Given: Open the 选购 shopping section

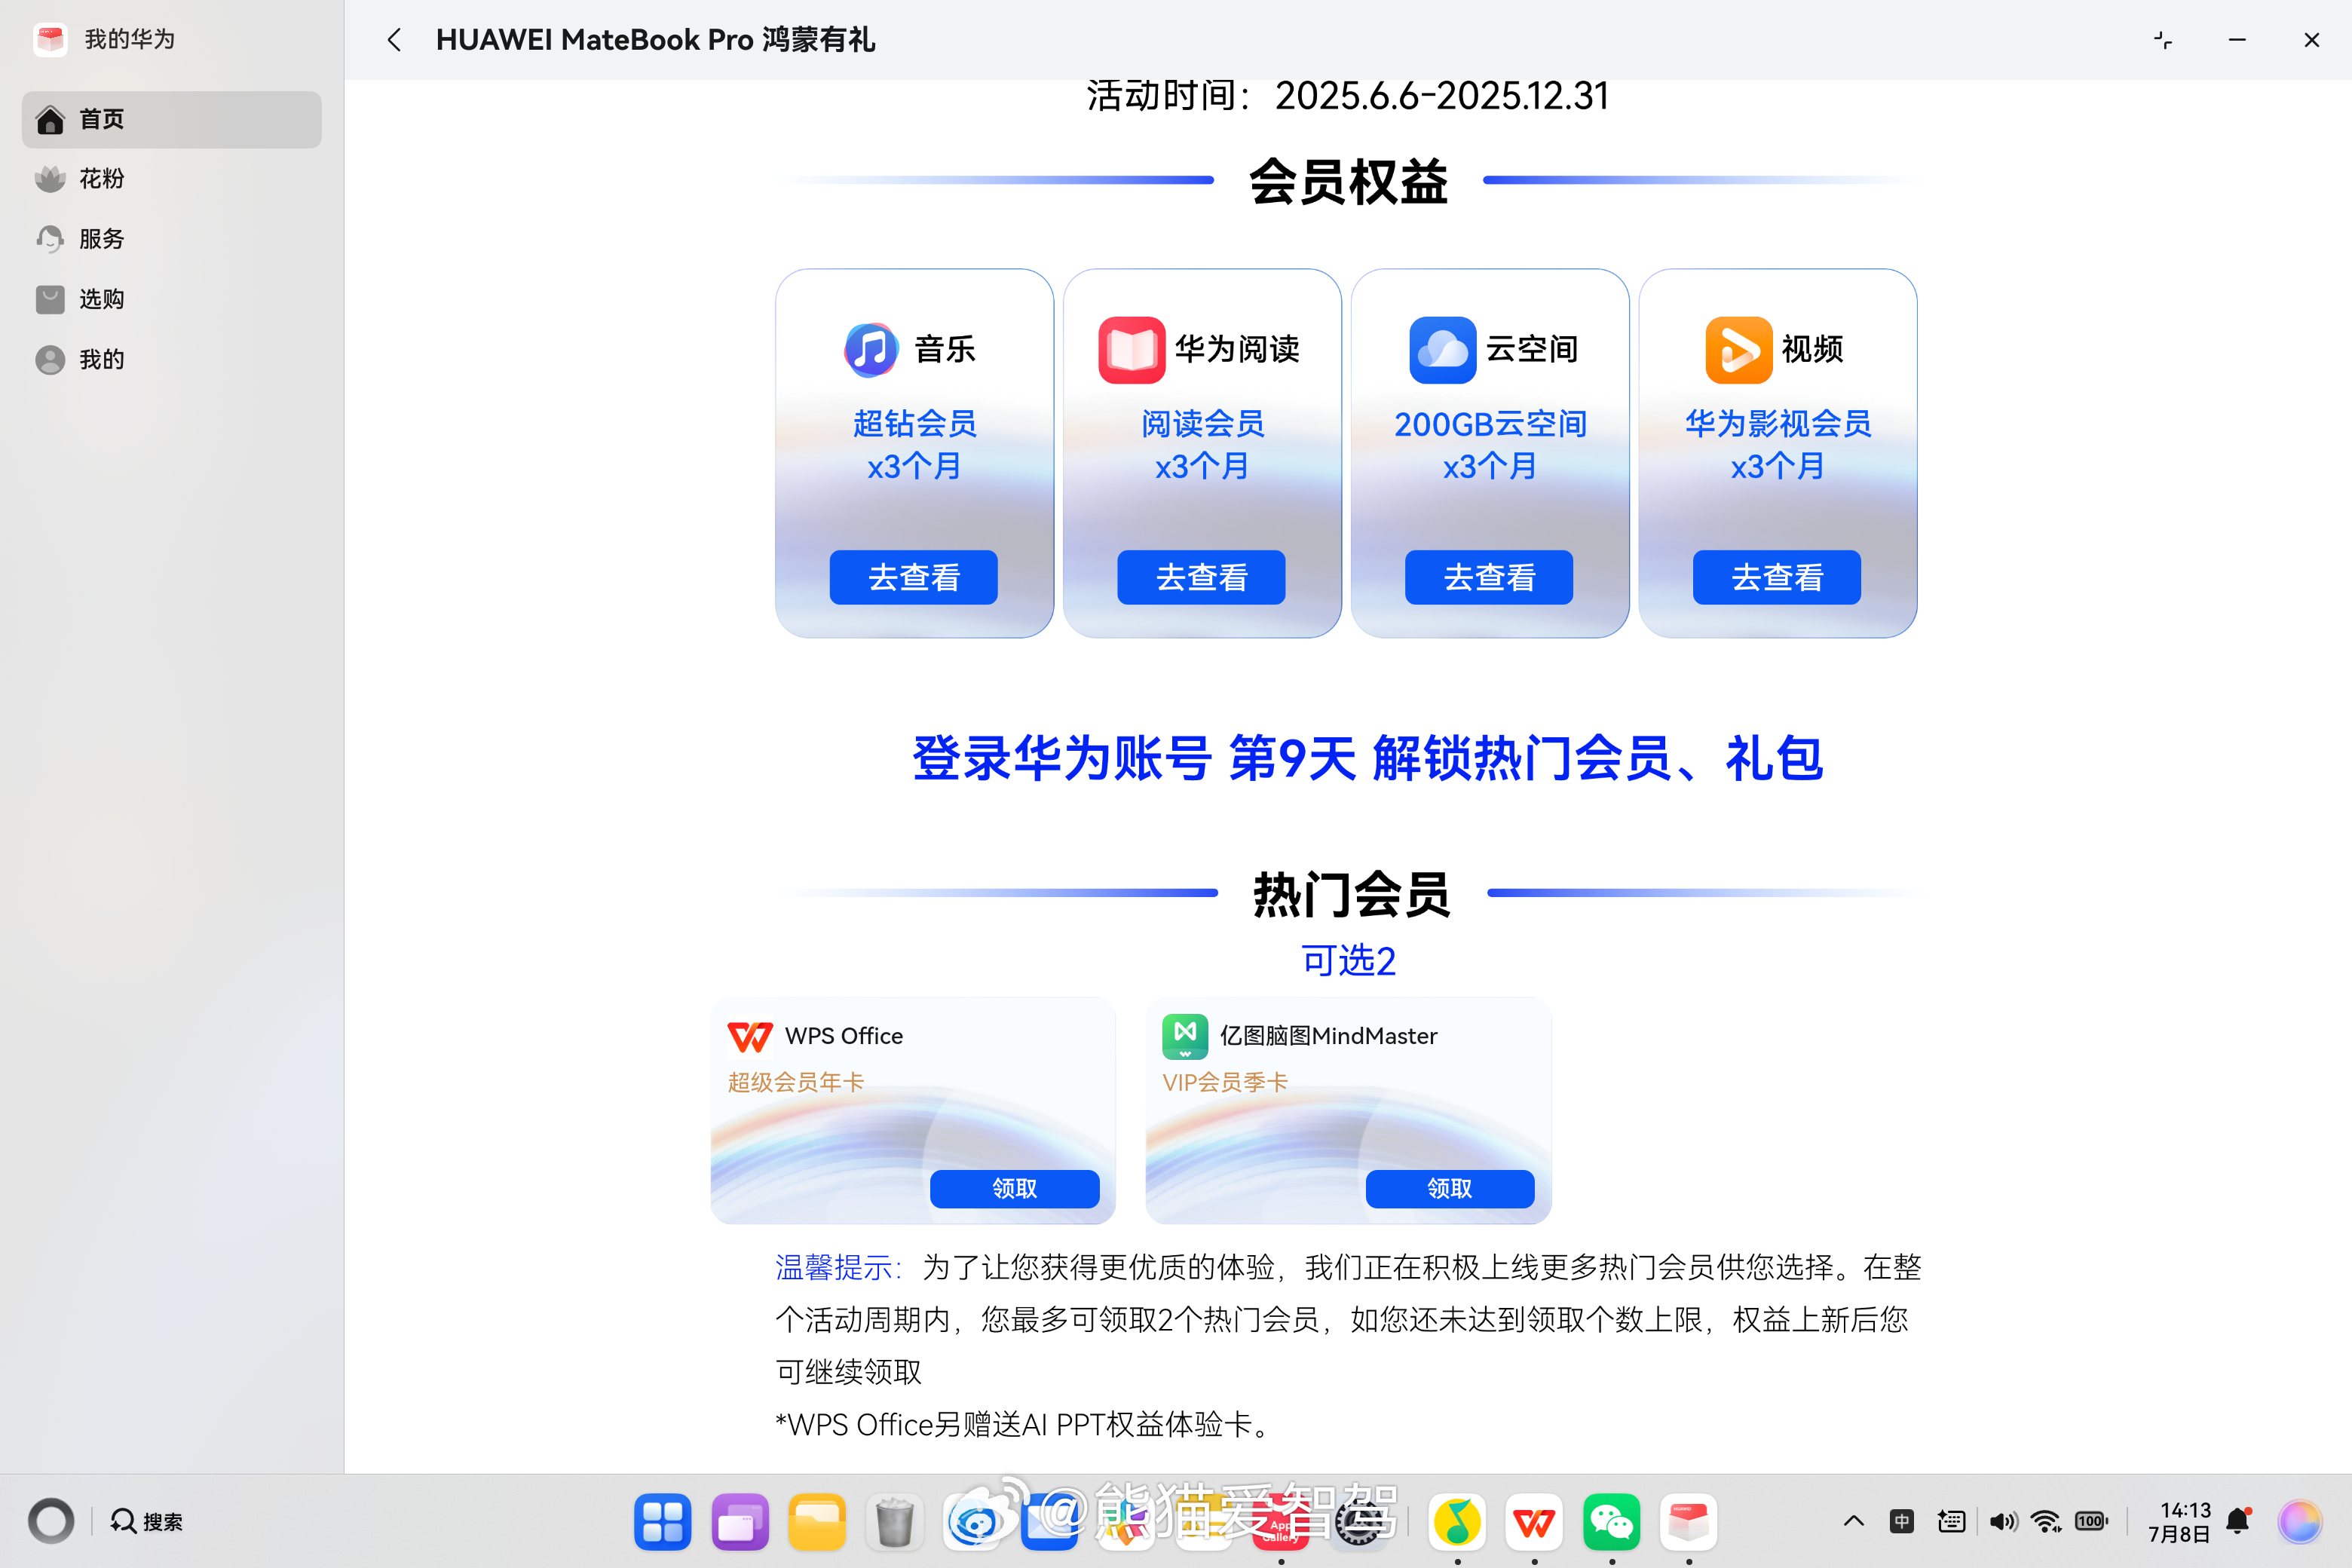Looking at the screenshot, I should click(172, 299).
